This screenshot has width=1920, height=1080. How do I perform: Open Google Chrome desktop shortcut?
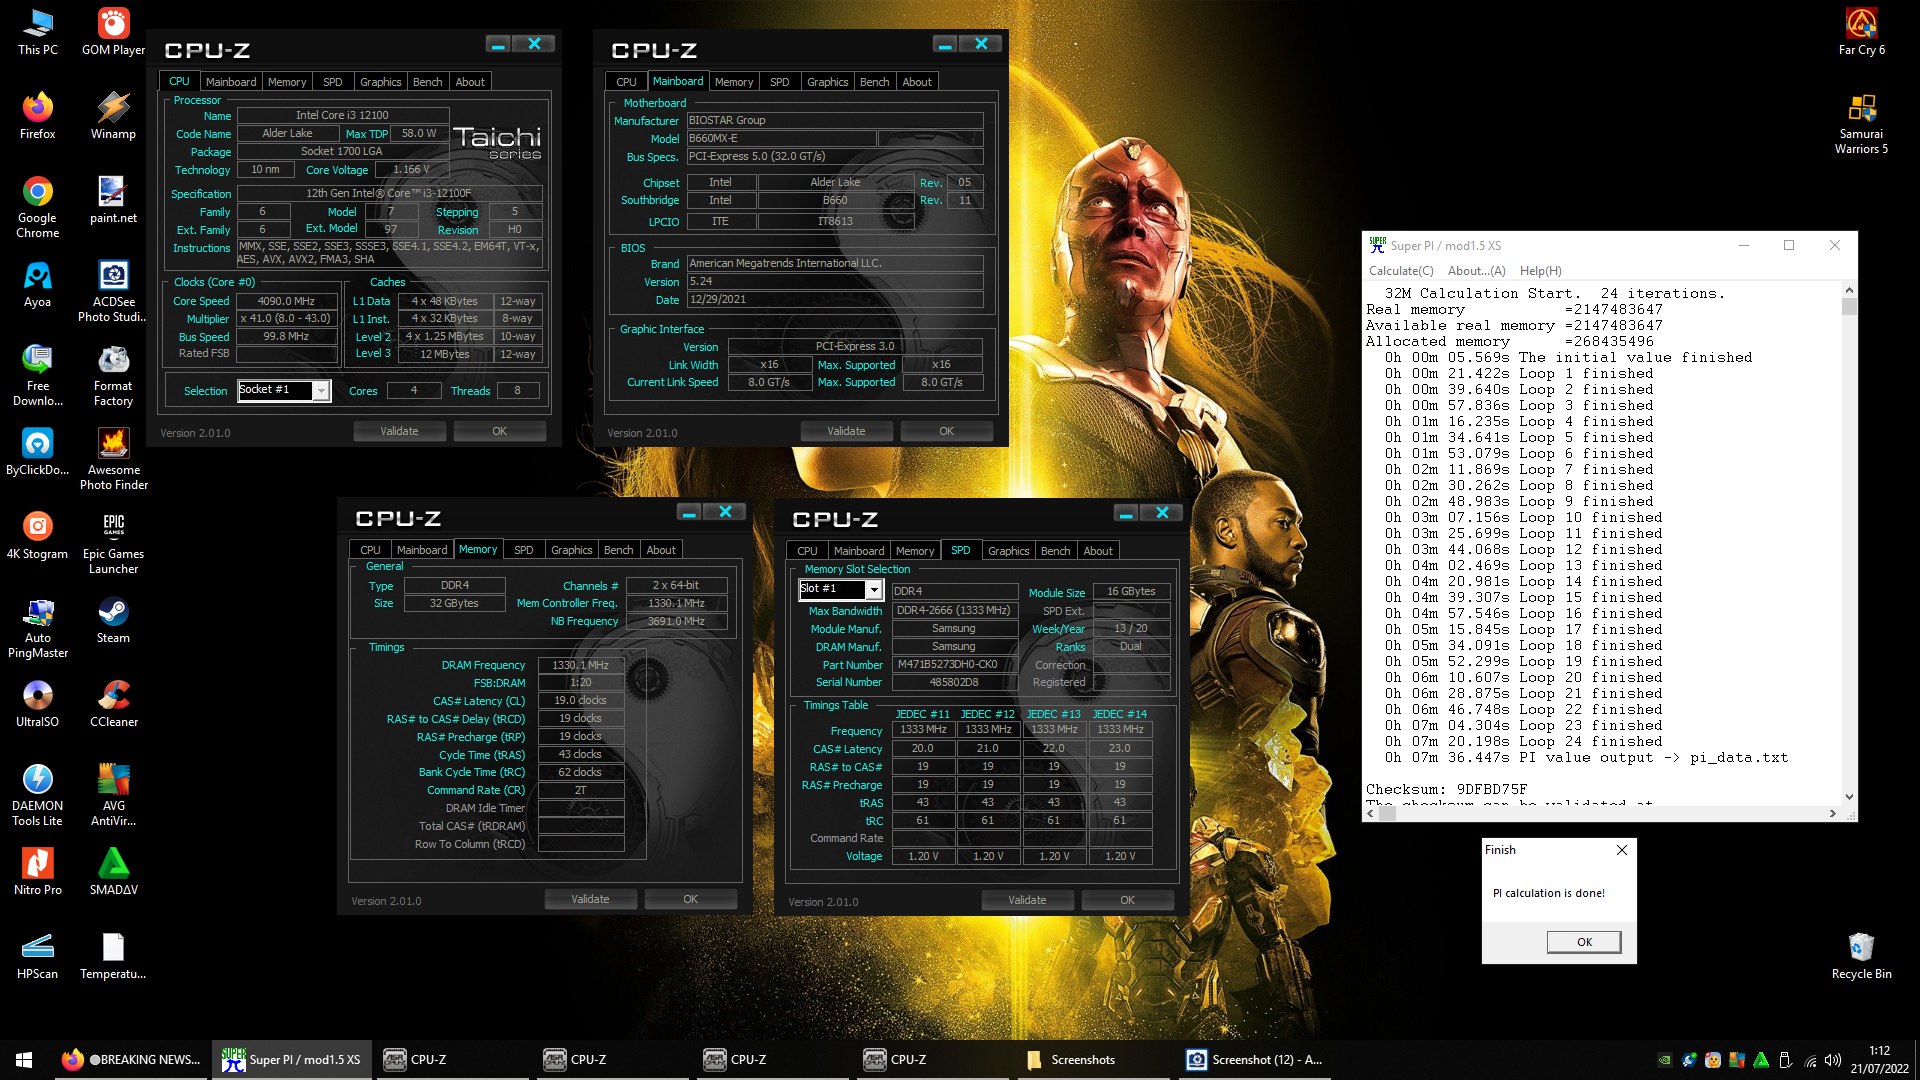[x=38, y=207]
